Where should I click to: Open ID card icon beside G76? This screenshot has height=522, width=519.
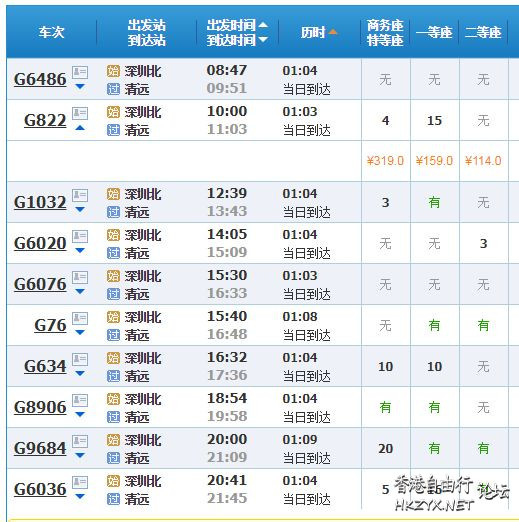tap(80, 318)
